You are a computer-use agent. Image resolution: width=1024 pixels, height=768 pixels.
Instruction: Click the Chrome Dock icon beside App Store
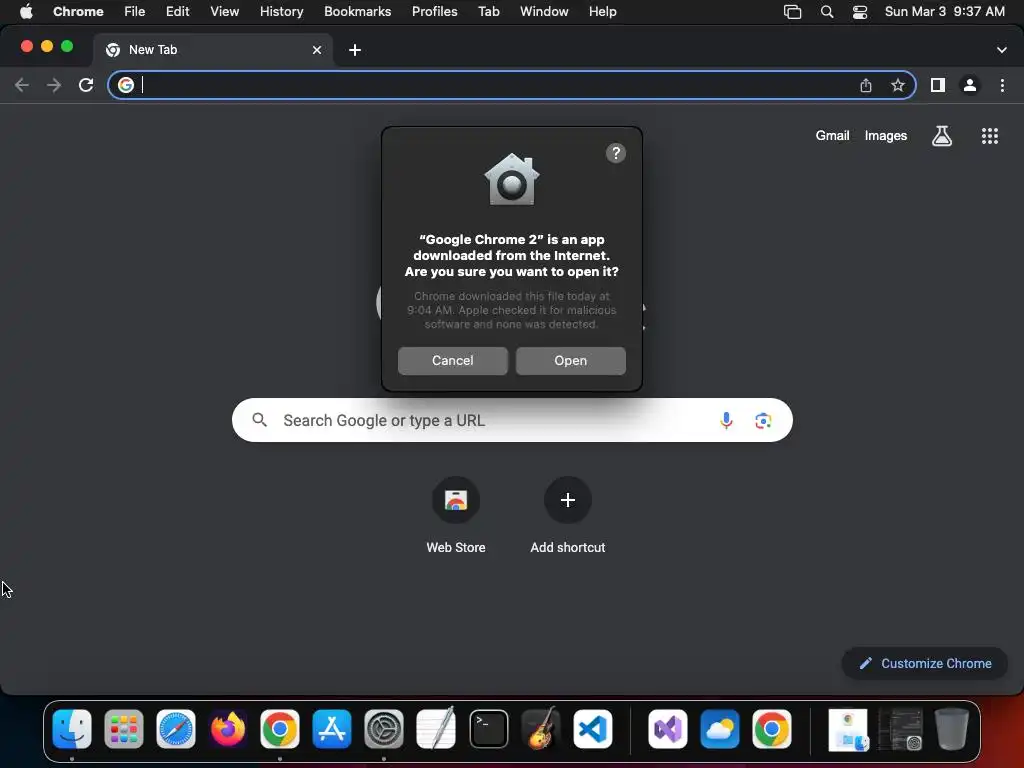click(x=280, y=729)
